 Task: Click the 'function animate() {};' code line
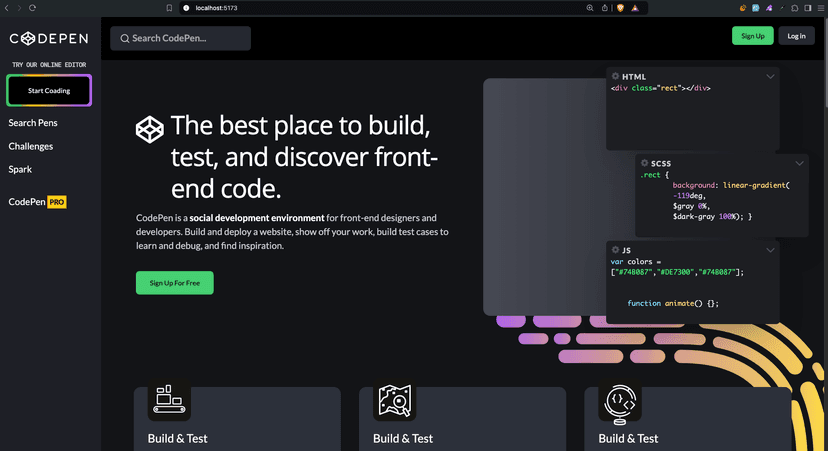click(673, 303)
